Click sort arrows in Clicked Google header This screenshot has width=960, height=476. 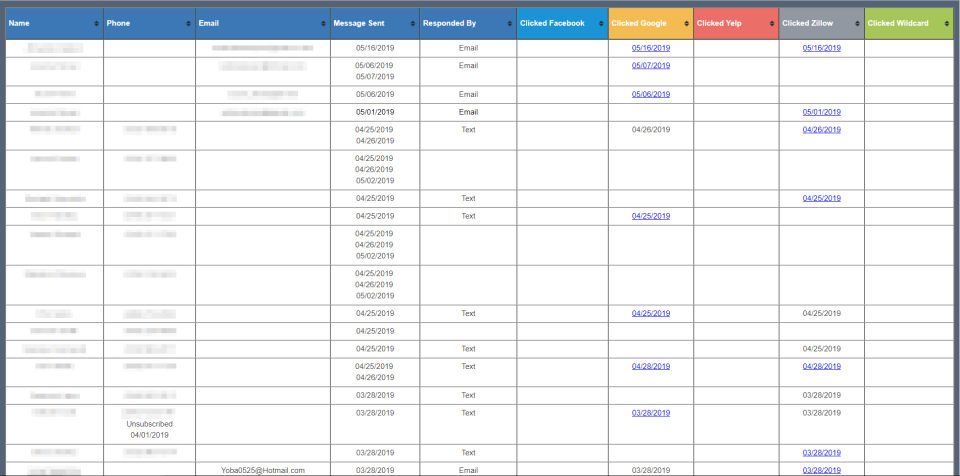click(687, 24)
